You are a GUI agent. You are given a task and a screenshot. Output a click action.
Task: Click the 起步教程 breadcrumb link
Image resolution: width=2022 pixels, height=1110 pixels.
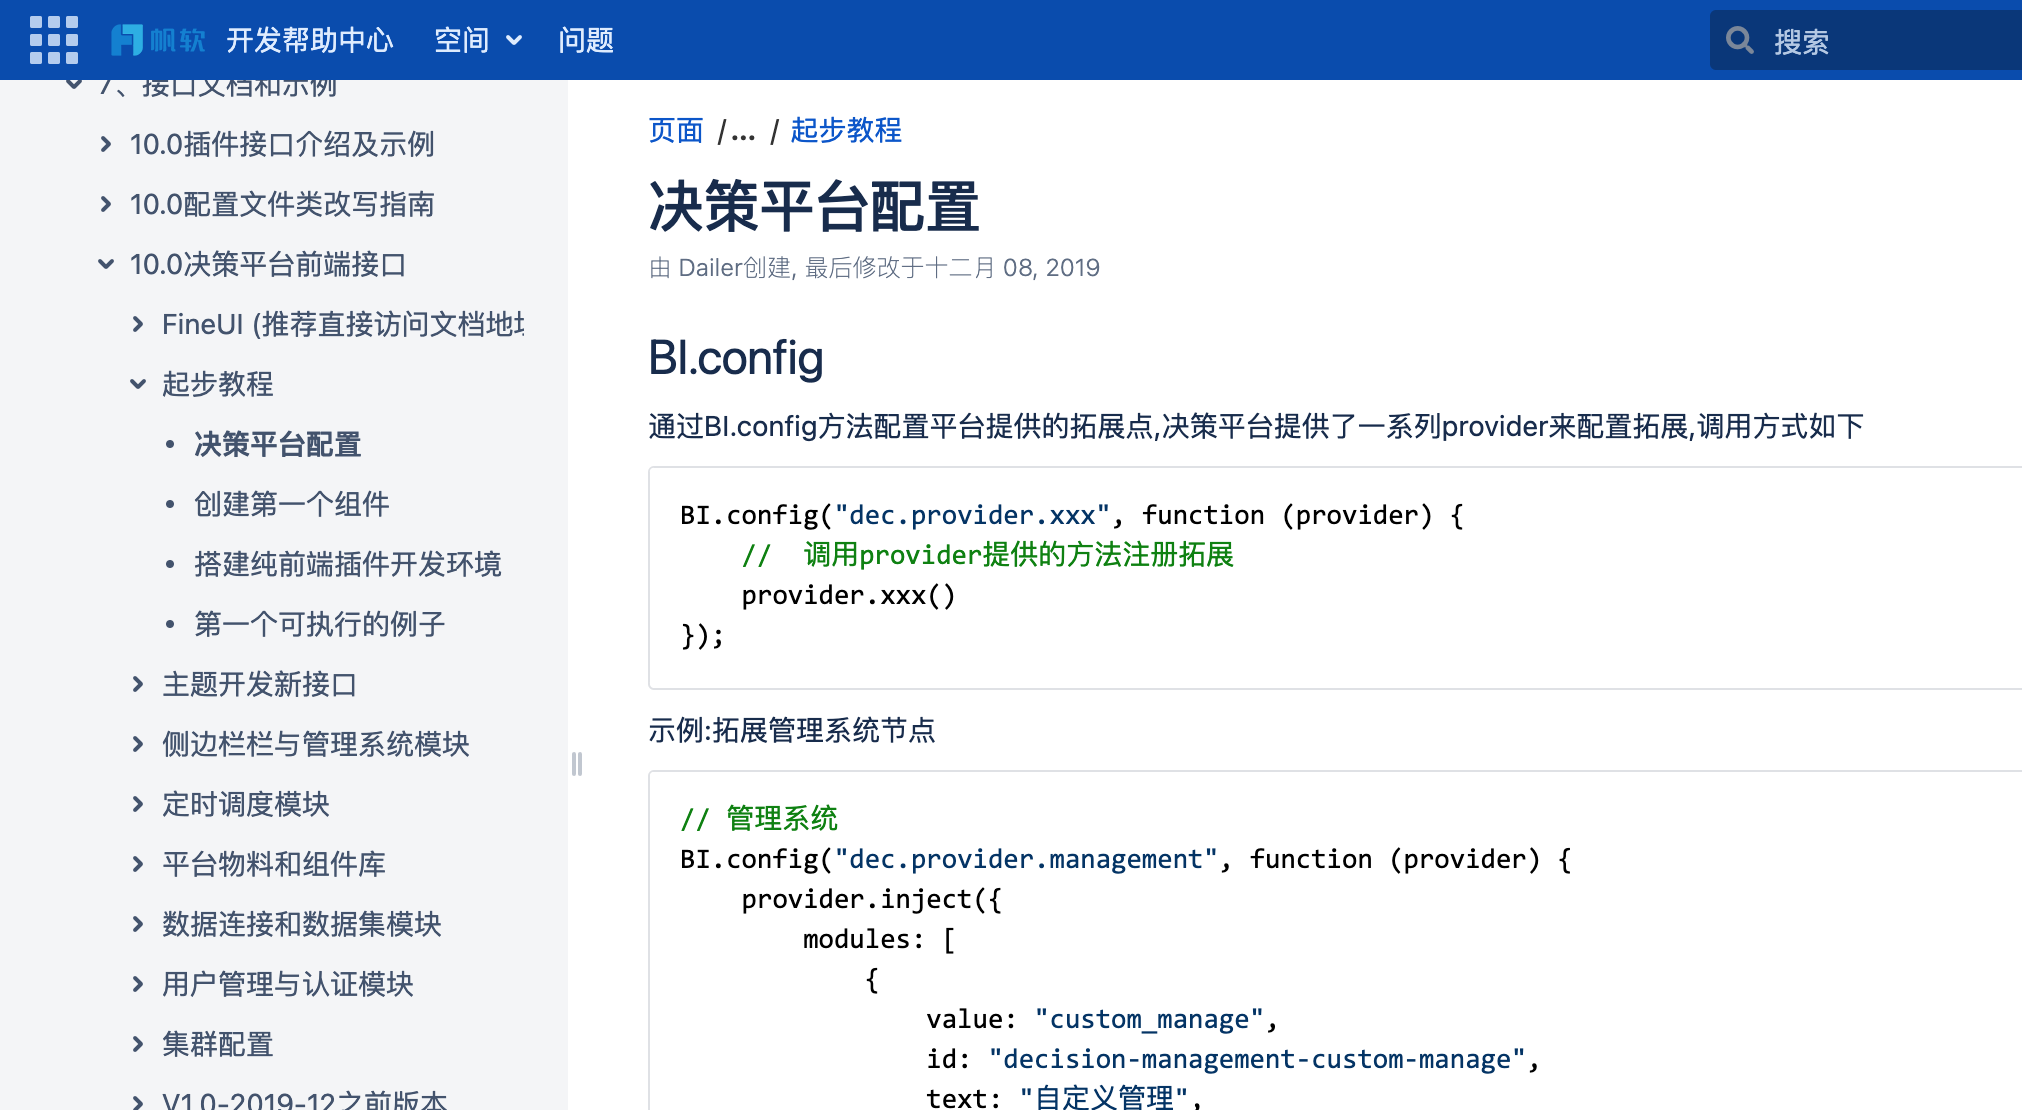[x=846, y=130]
